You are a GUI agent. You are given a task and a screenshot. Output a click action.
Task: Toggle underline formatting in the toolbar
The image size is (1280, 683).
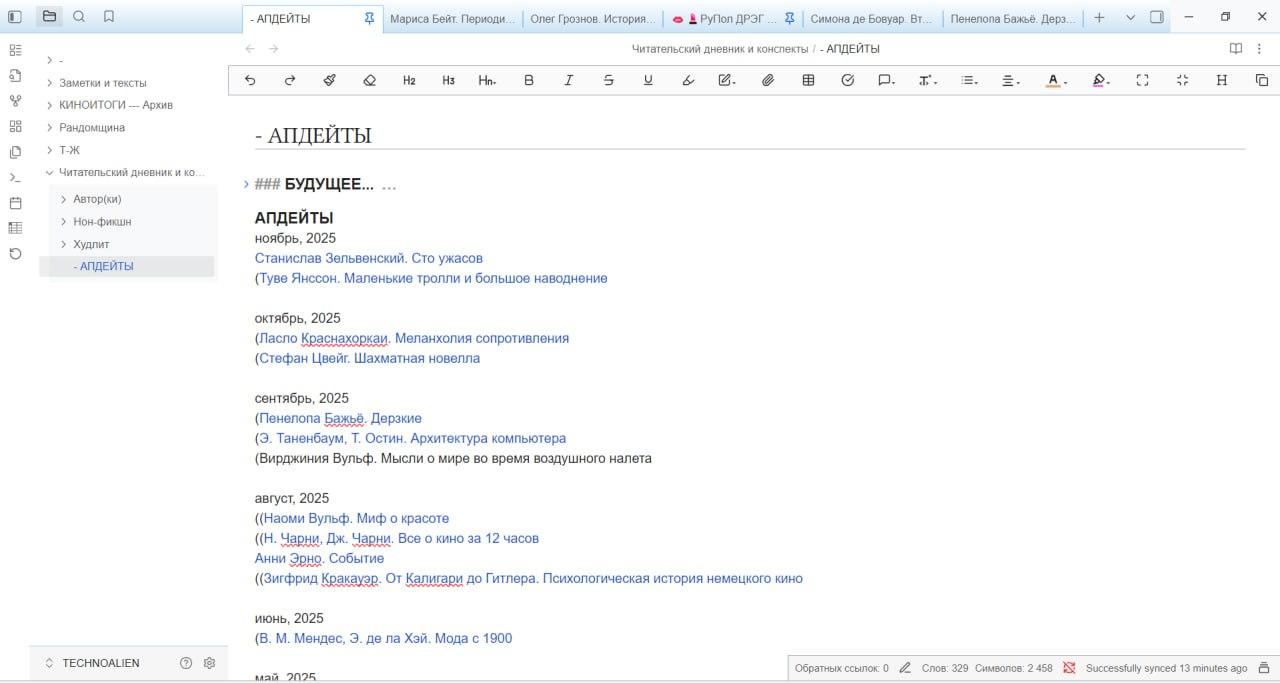pyautogui.click(x=648, y=80)
